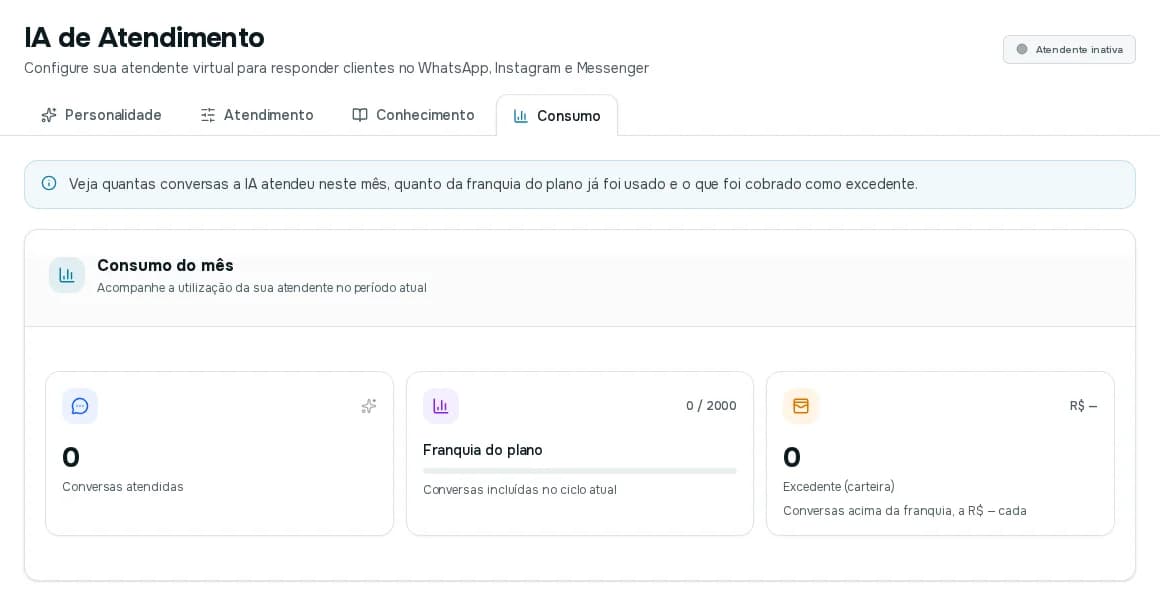This screenshot has height=600, width=1160.
Task: Click the sliders icon on Atendimento tab
Action: [x=208, y=115]
